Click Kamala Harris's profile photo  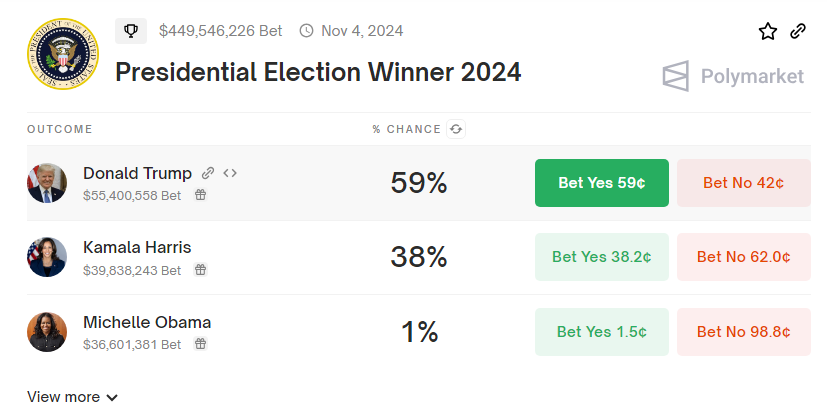point(47,257)
